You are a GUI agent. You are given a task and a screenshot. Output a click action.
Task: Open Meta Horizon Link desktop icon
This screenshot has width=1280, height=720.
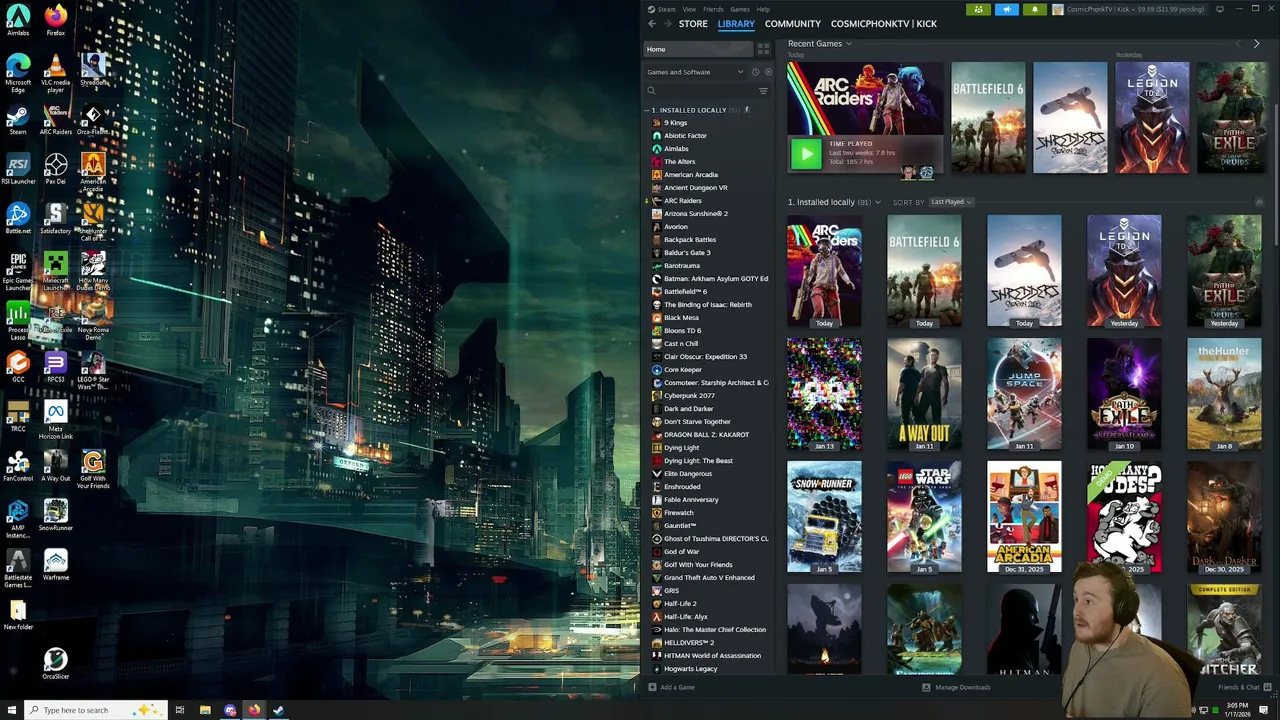56,420
